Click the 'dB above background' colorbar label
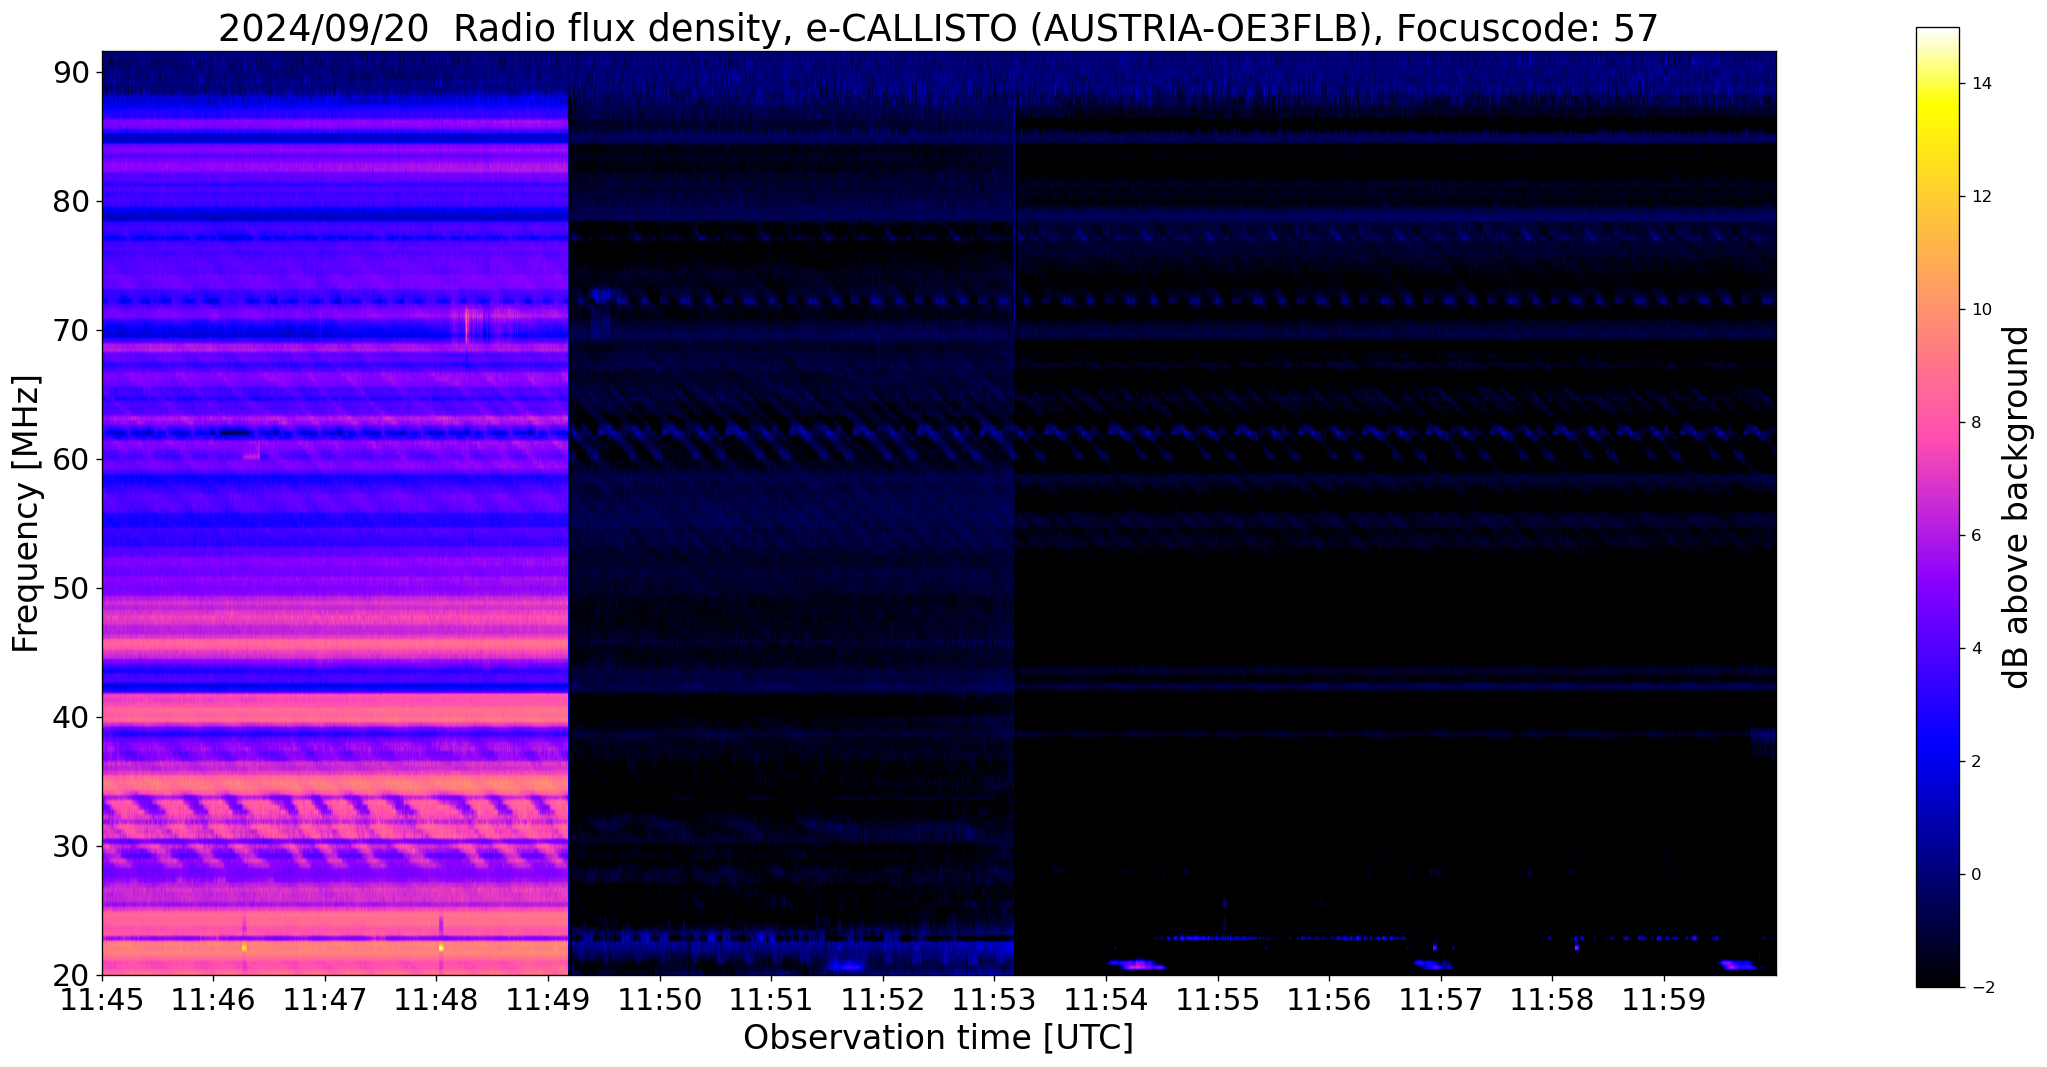The height and width of the screenshot is (1067, 2047). (2017, 507)
